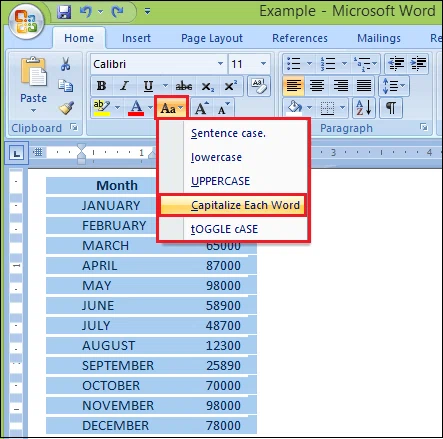Shrink font size with small A

223,108
